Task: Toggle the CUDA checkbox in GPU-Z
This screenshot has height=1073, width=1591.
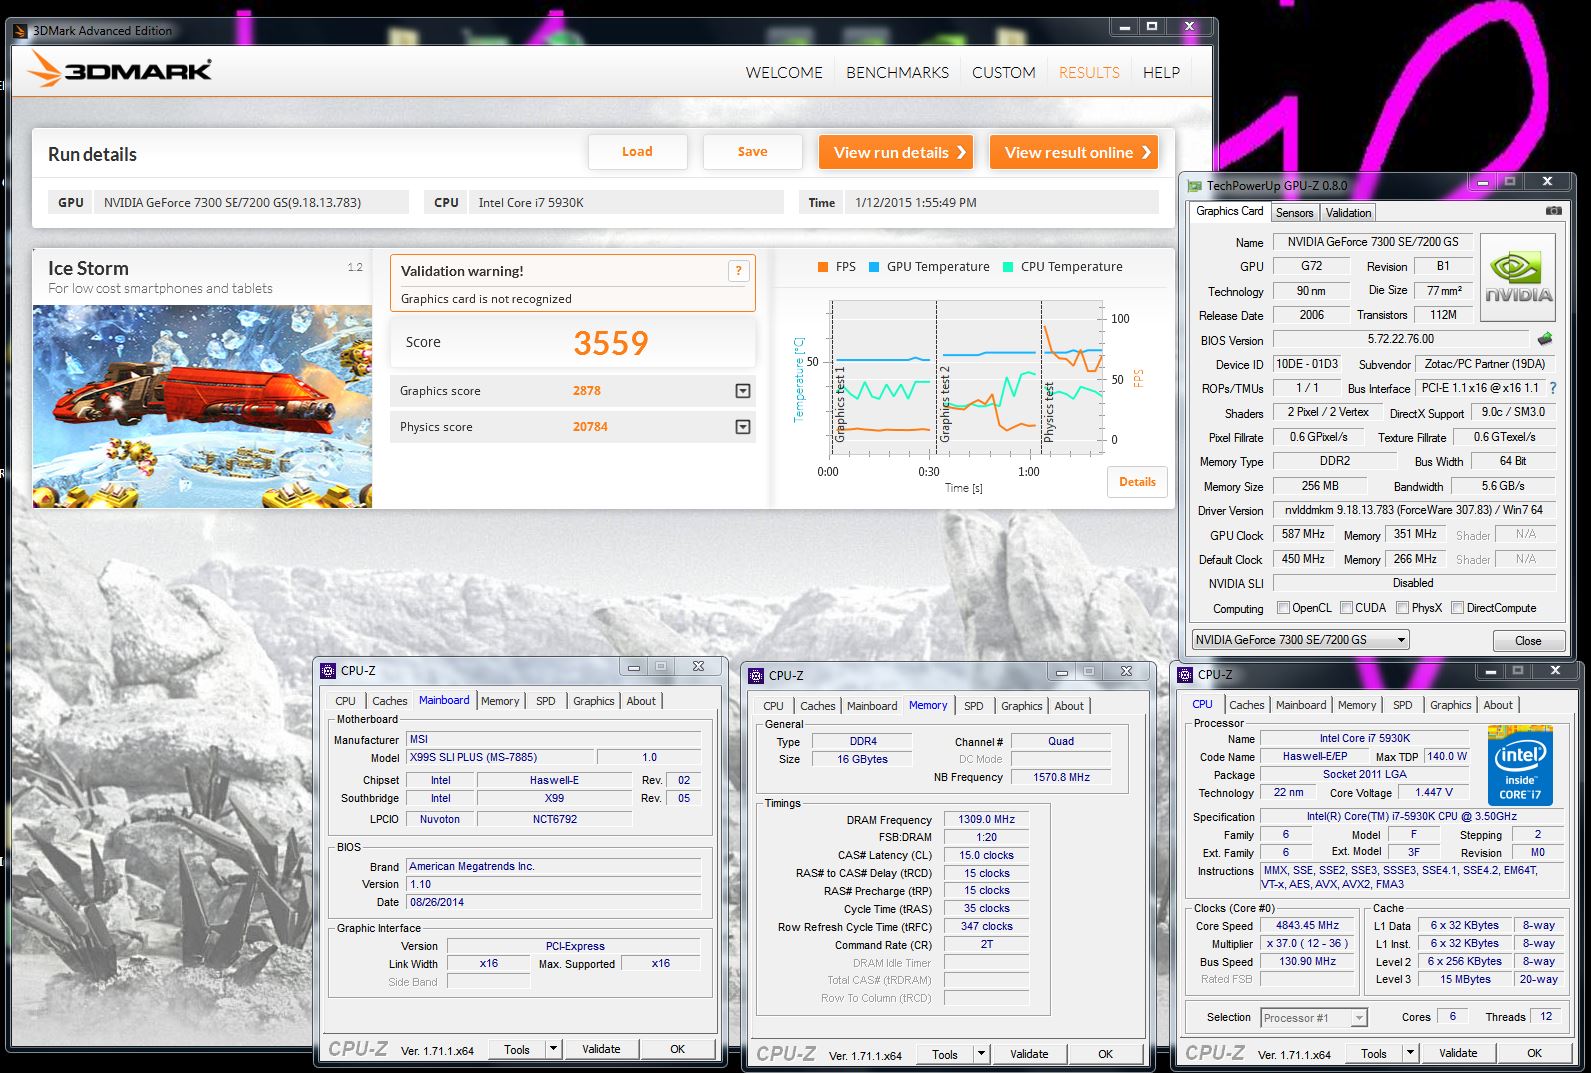Action: (x=1346, y=608)
